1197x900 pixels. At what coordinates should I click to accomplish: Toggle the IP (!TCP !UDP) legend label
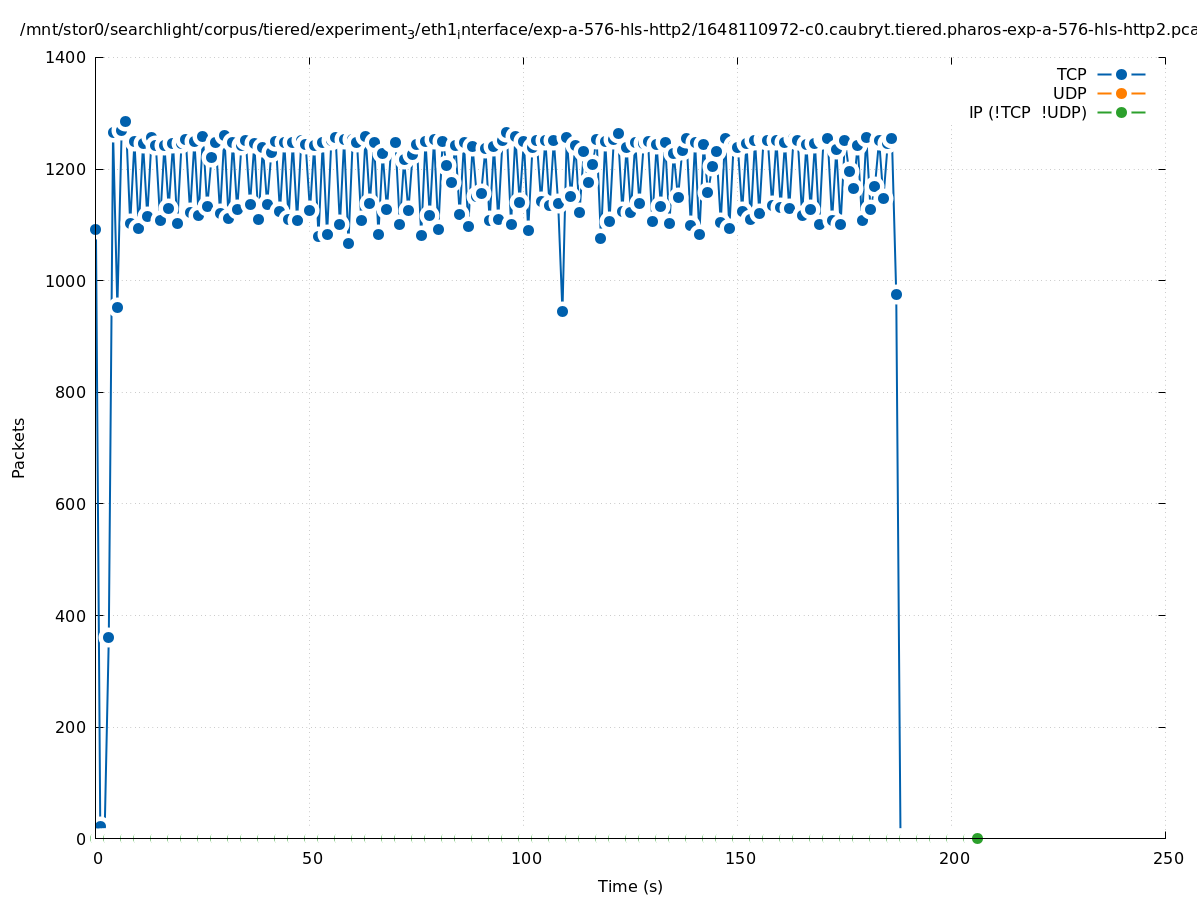[x=1027, y=112]
